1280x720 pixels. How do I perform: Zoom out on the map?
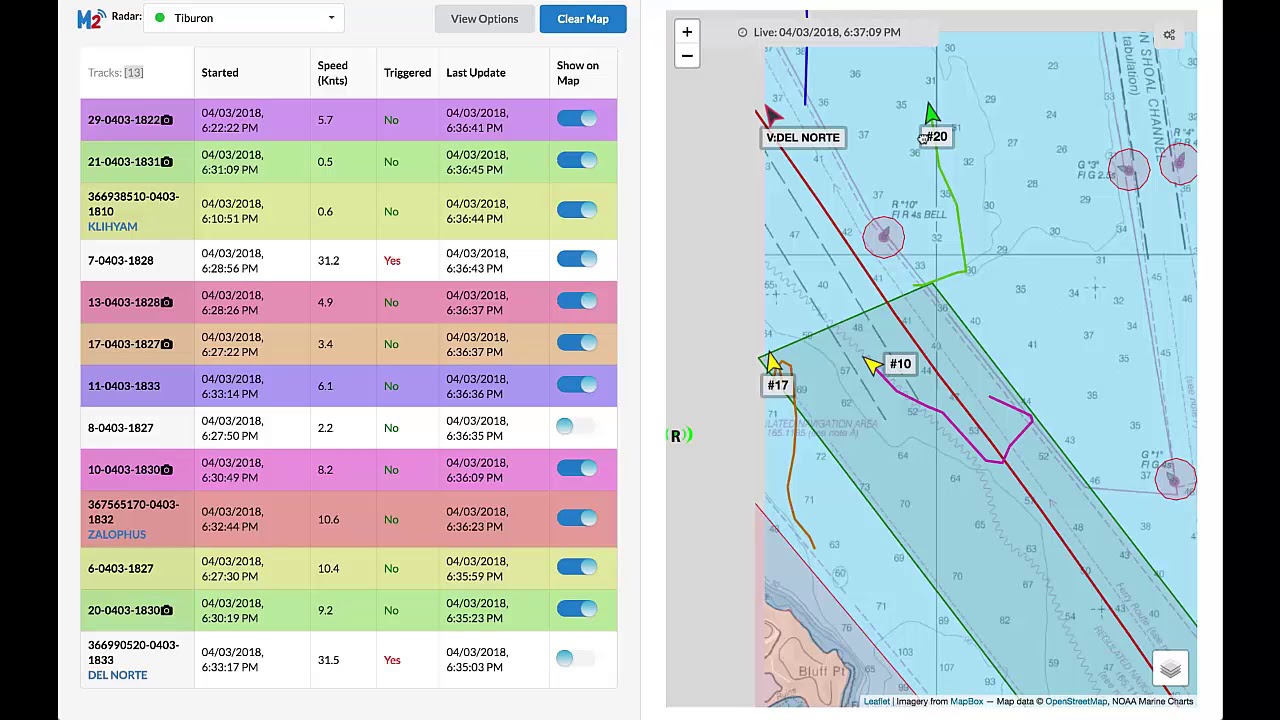point(687,56)
